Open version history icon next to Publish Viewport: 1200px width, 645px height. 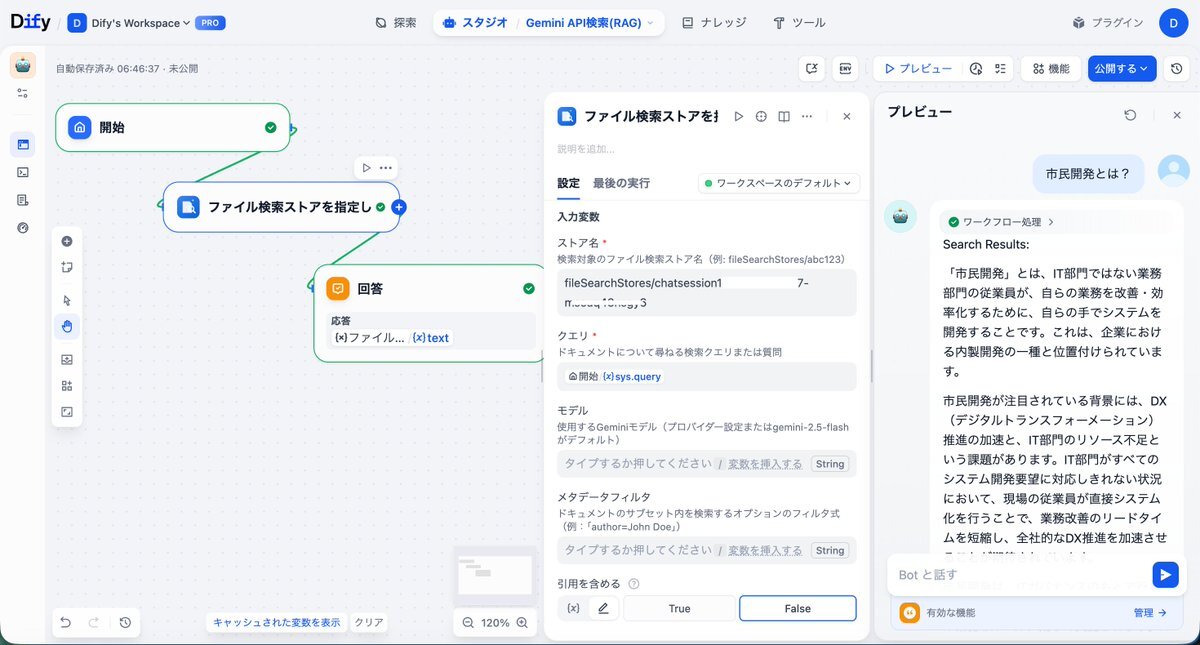[1177, 68]
